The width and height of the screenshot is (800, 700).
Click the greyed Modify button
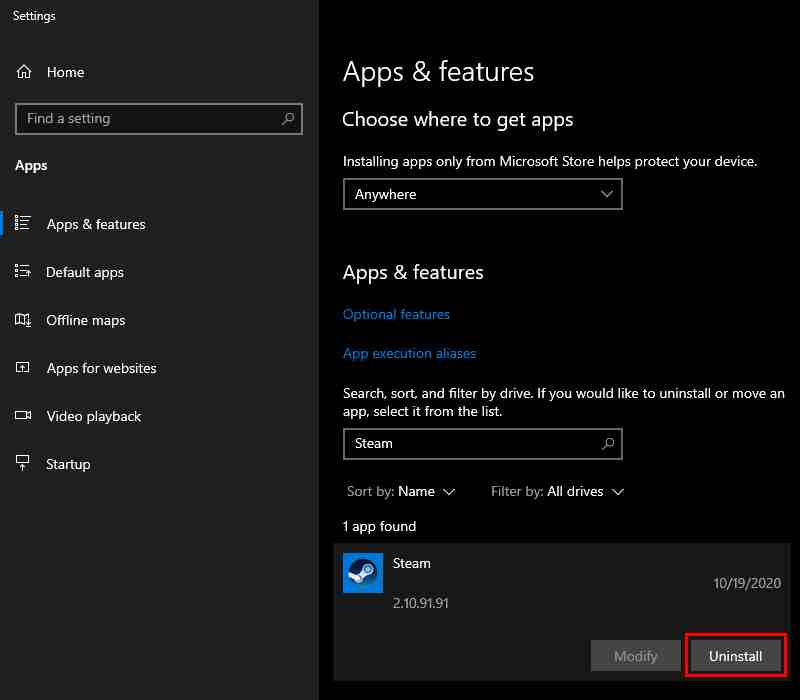coord(635,656)
